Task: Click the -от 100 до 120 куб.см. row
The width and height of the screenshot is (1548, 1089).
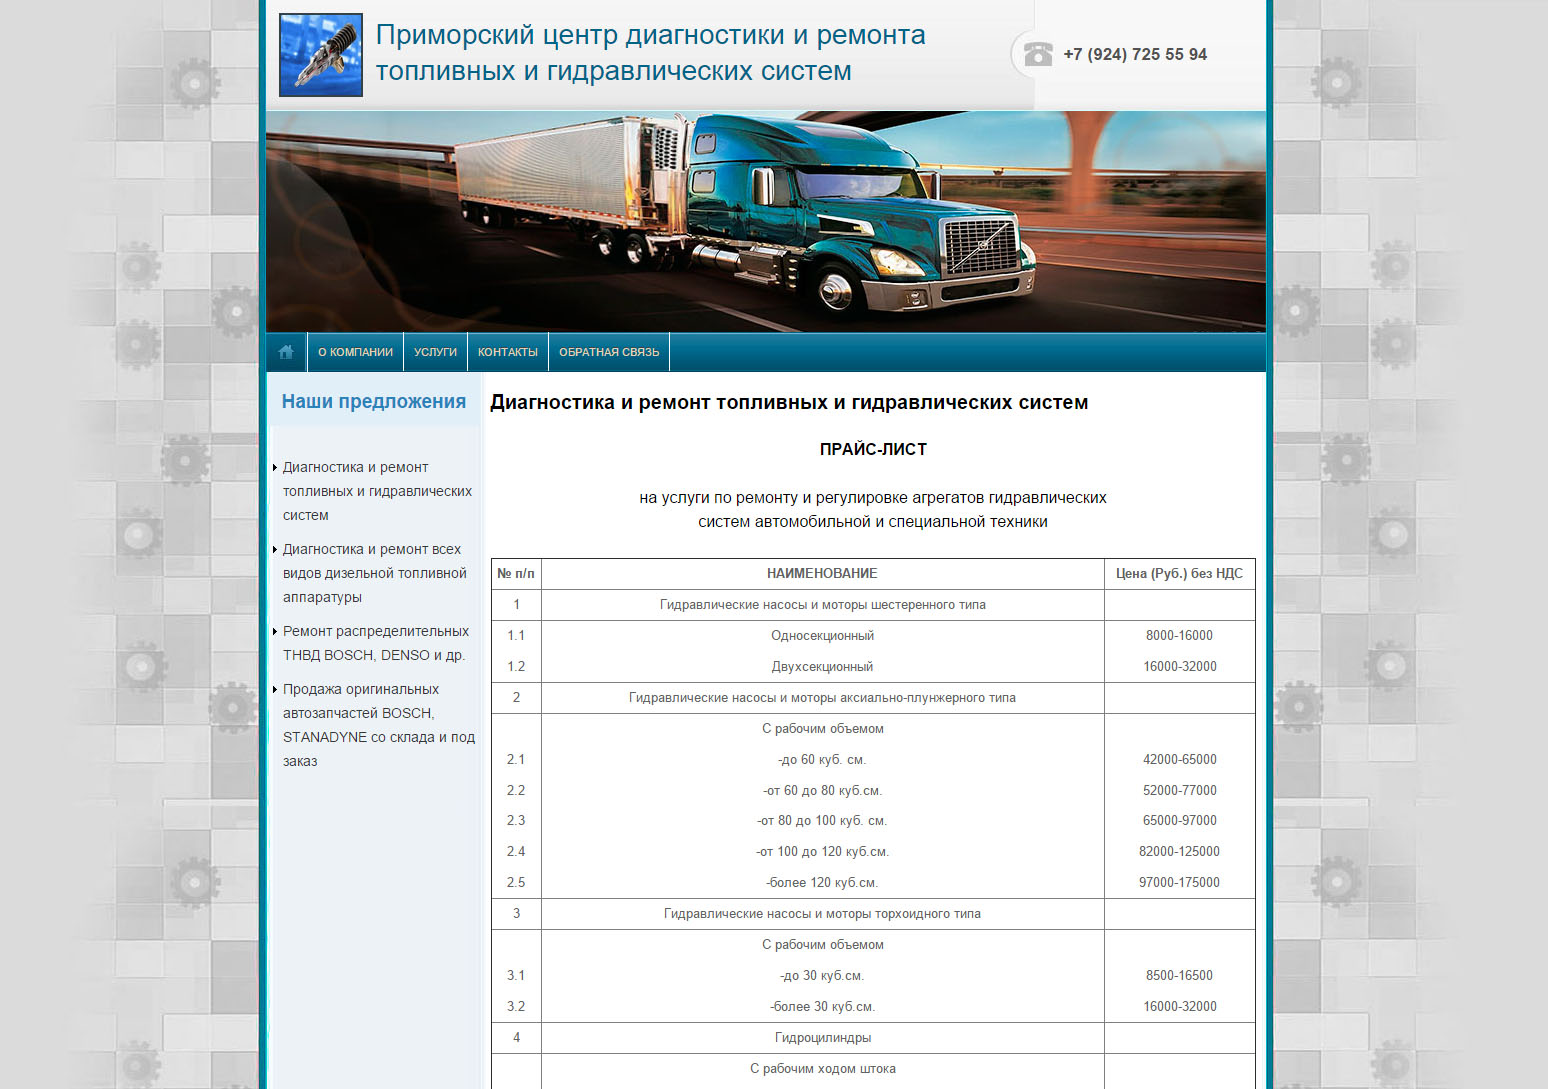Action: coord(822,851)
